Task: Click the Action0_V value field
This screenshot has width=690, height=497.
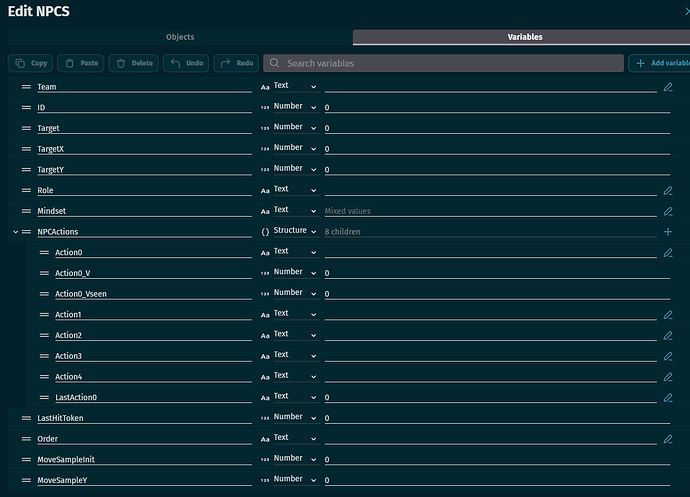Action: [497, 273]
